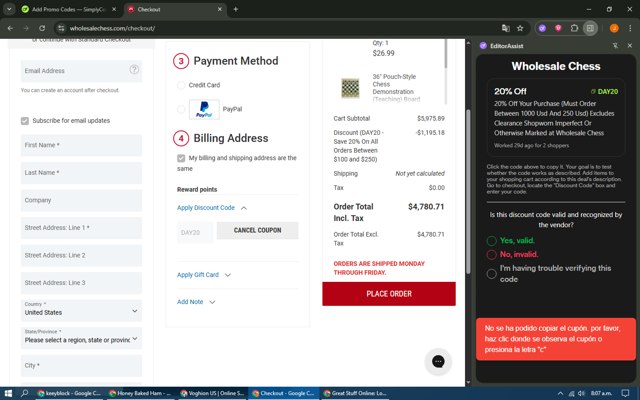
Task: Collapse the Apply Discount Code section
Action: [x=212, y=208]
